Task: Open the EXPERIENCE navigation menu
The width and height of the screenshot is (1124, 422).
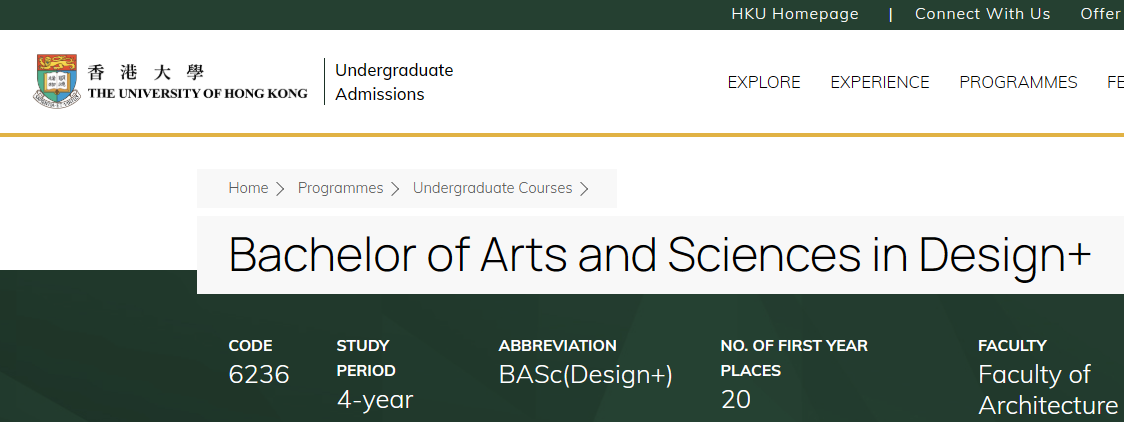Action: coord(879,82)
